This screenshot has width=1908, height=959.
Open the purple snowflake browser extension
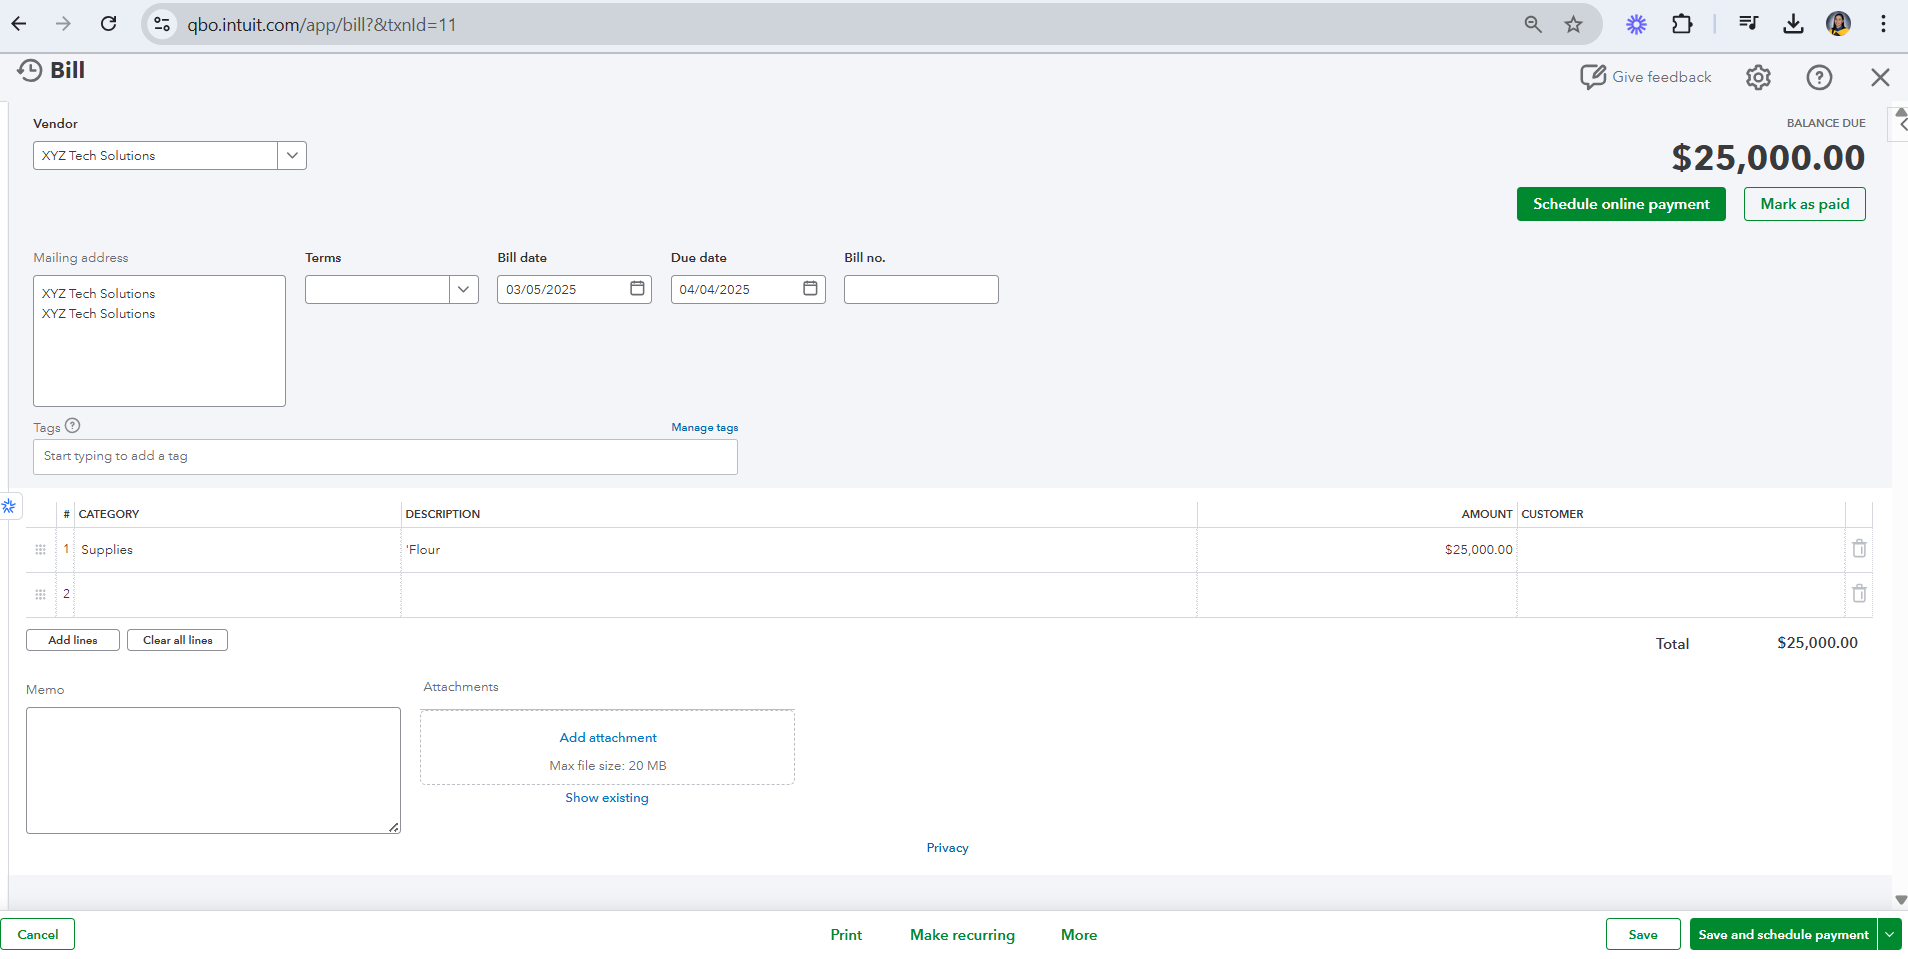point(1636,24)
